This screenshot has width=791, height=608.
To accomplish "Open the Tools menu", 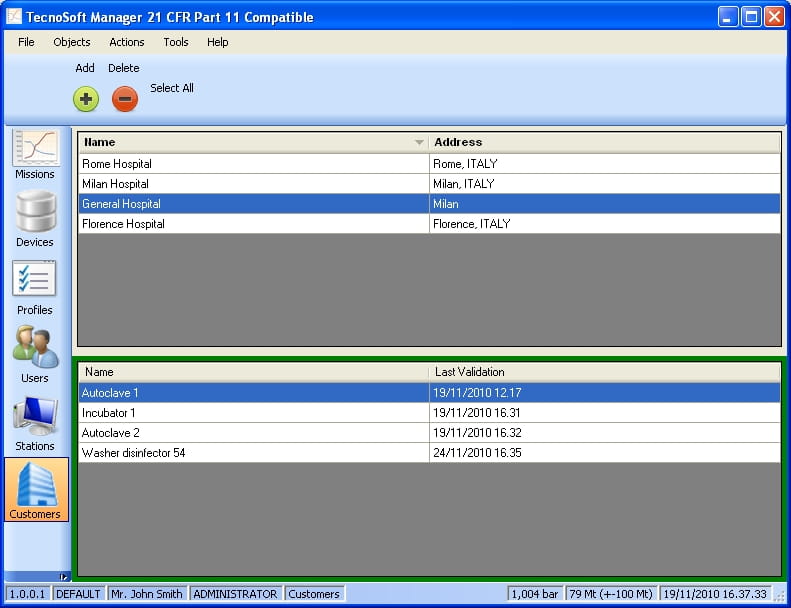I will click(176, 42).
